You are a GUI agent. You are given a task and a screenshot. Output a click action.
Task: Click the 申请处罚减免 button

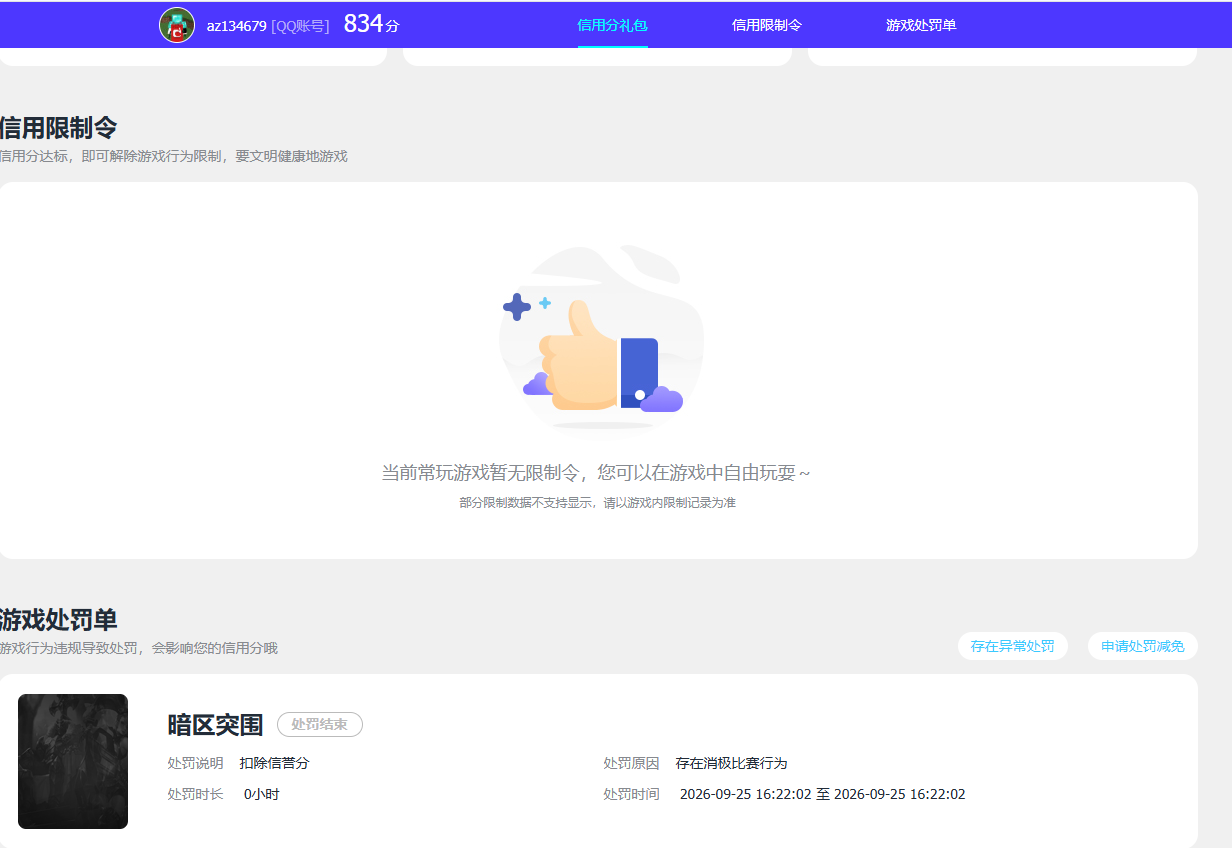[1143, 646]
